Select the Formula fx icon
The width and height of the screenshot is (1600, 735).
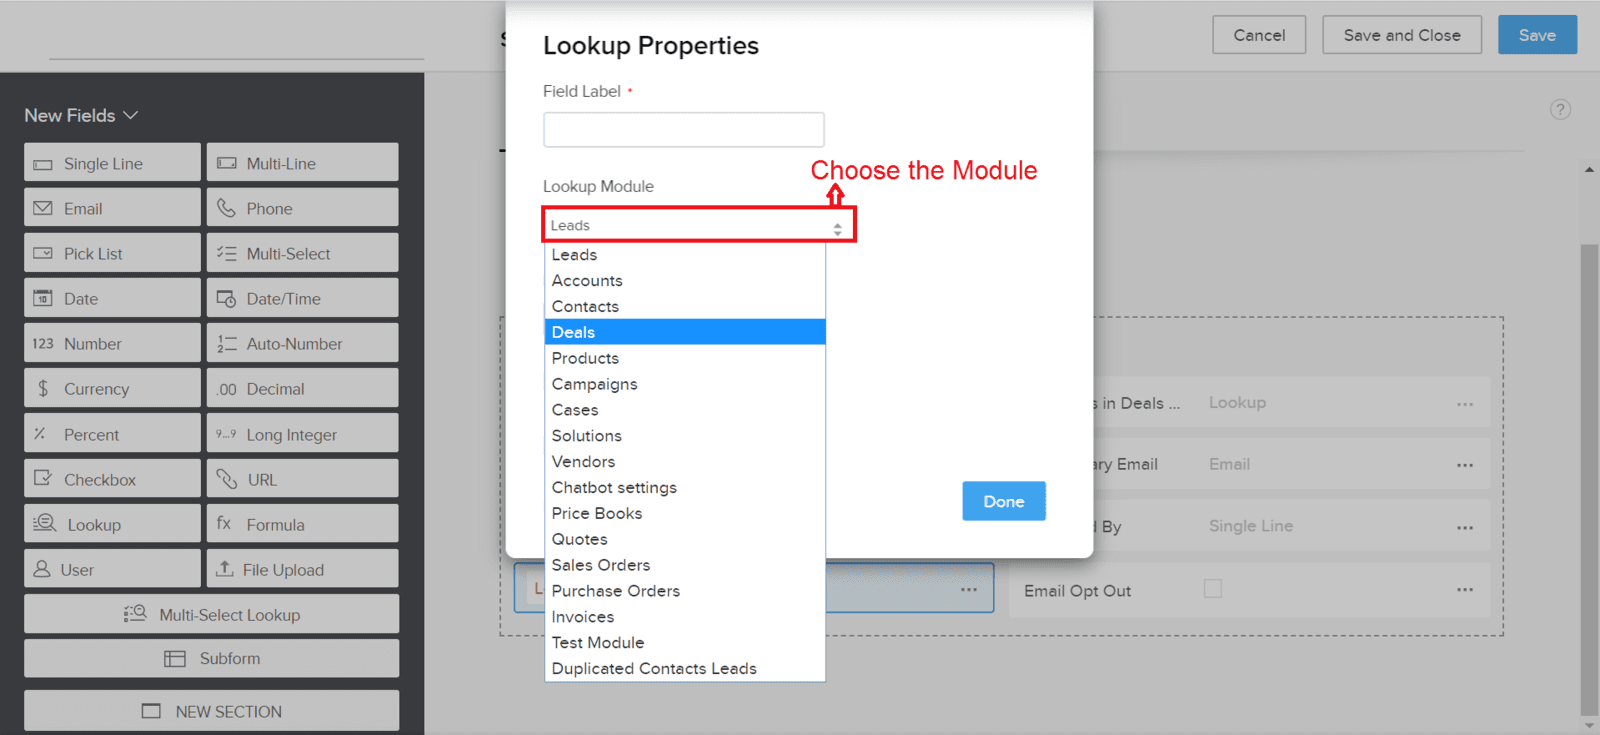(224, 523)
